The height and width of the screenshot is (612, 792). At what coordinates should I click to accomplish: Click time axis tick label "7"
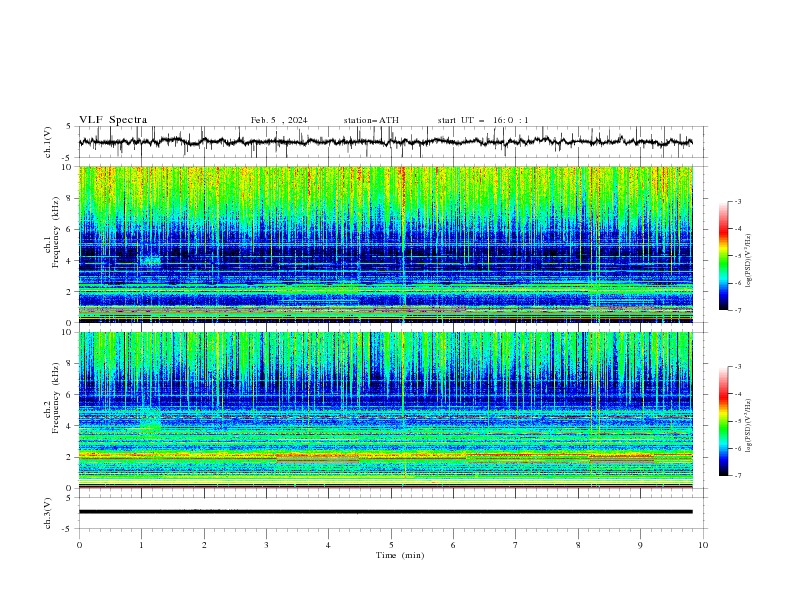516,545
